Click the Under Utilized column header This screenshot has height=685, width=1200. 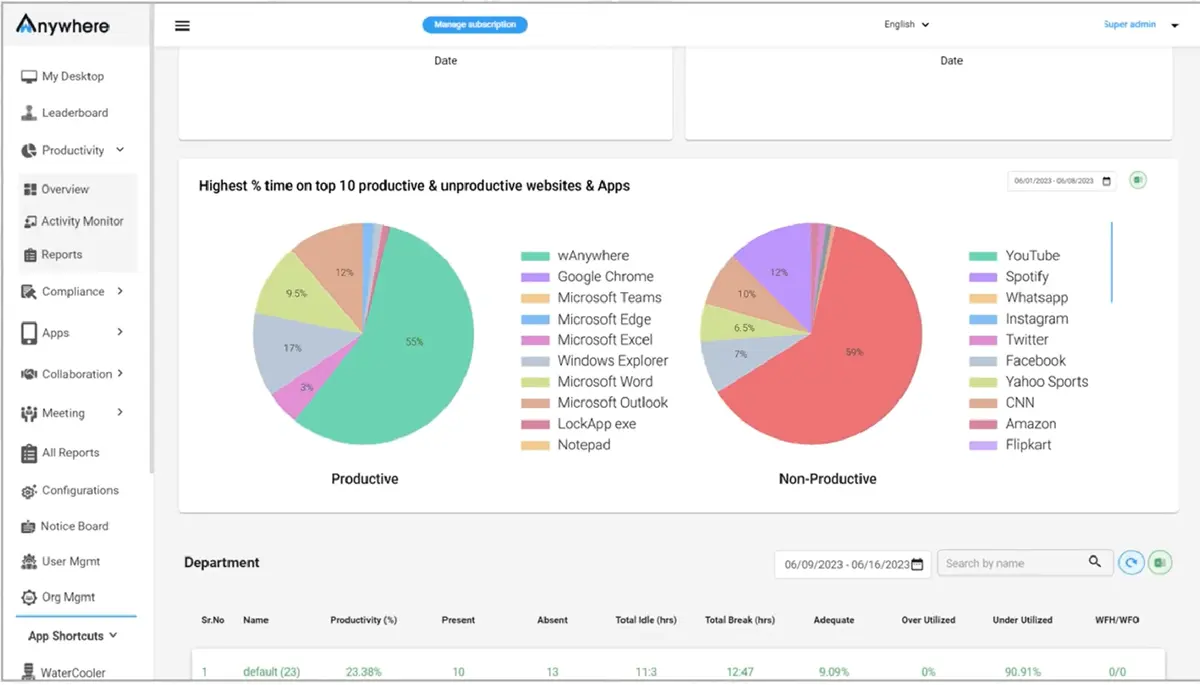(1022, 620)
